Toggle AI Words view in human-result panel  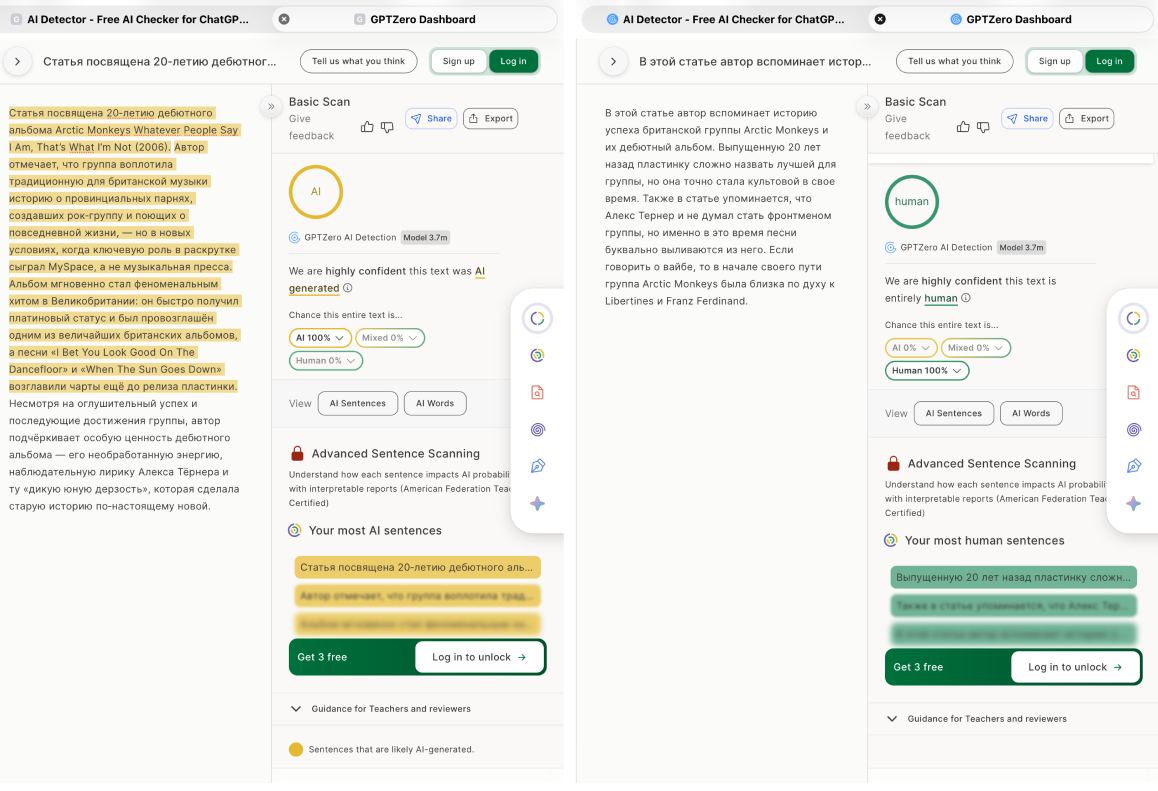point(1031,413)
